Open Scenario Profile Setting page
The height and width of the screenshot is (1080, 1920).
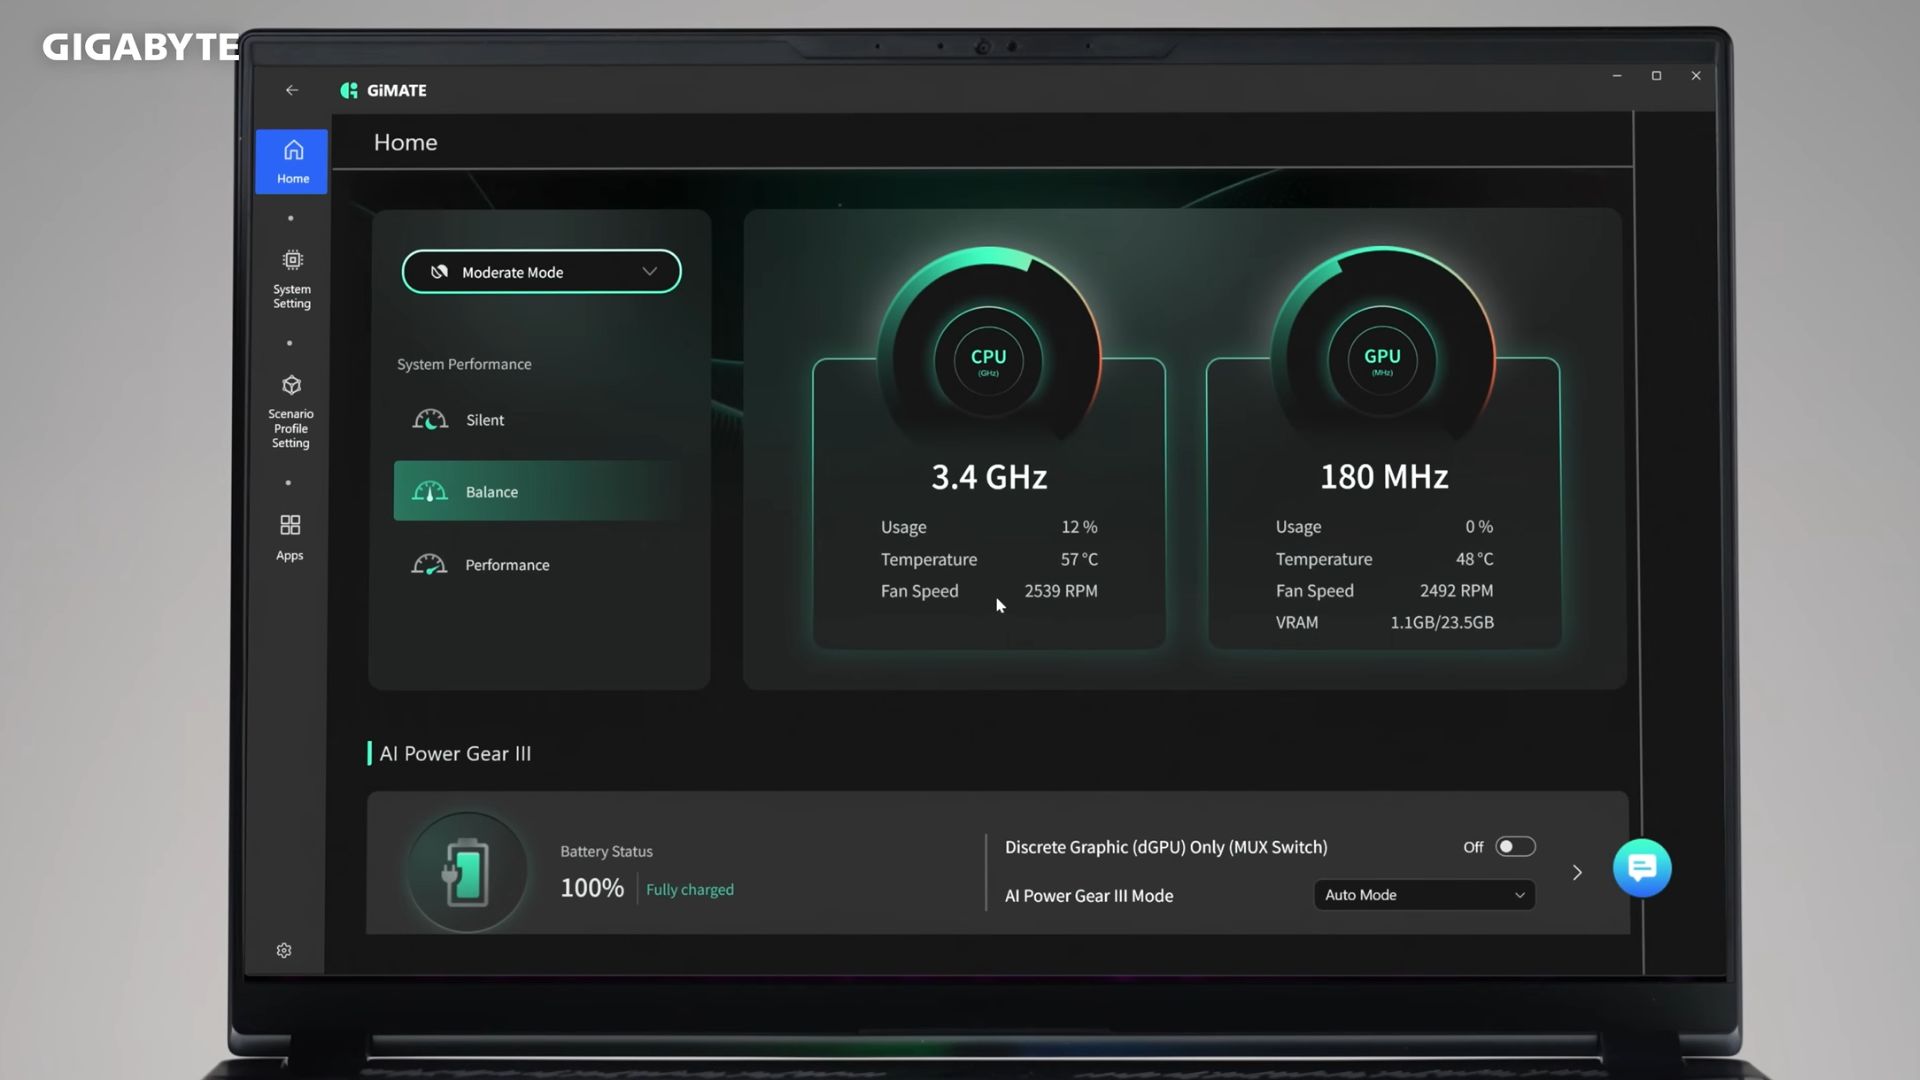click(x=291, y=411)
